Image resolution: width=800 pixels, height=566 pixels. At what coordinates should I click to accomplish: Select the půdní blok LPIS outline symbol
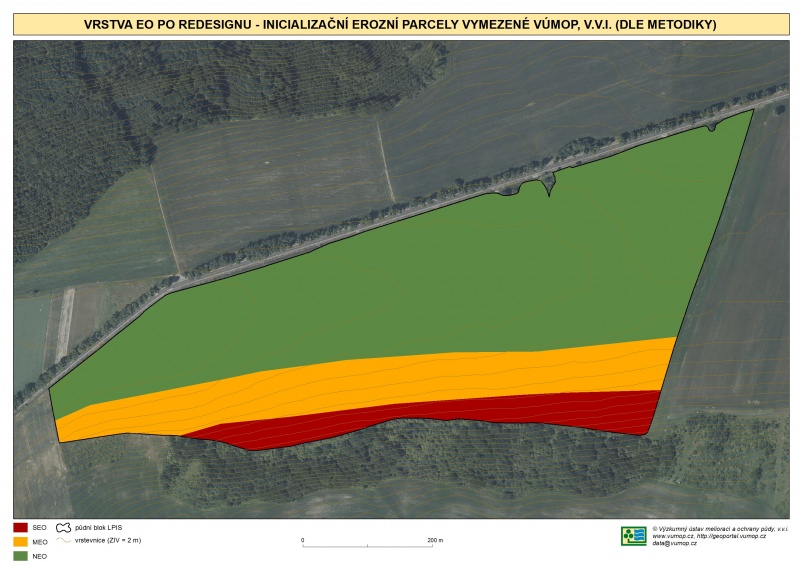pyautogui.click(x=64, y=527)
